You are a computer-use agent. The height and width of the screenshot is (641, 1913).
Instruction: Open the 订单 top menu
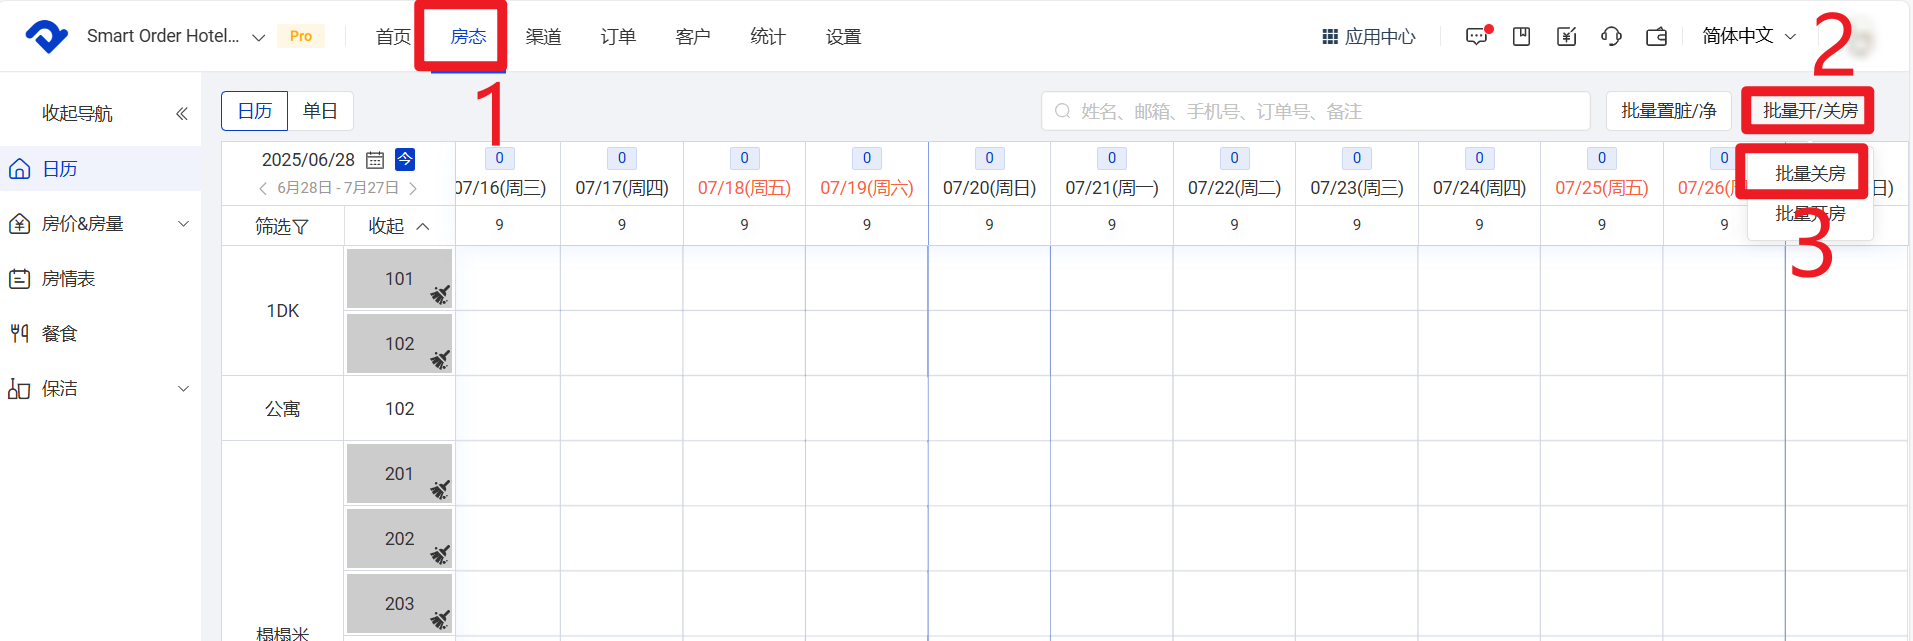click(x=618, y=37)
